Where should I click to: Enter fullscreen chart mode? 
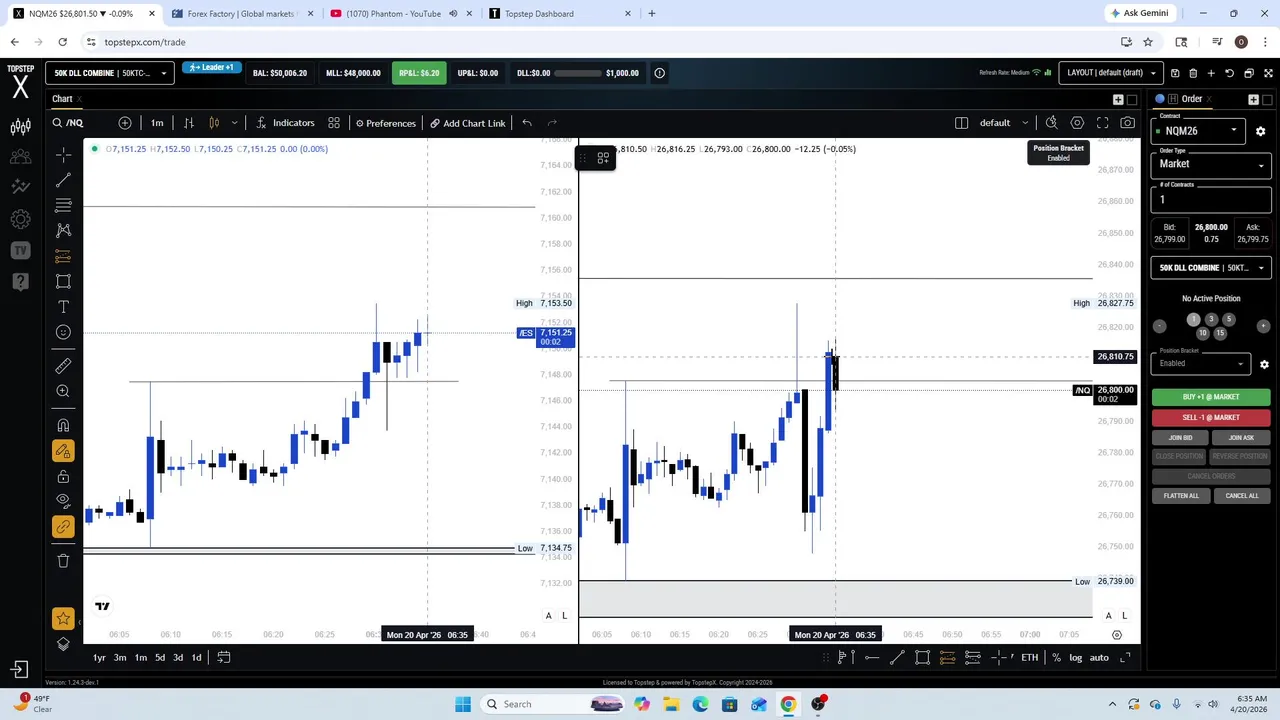pyautogui.click(x=1102, y=123)
